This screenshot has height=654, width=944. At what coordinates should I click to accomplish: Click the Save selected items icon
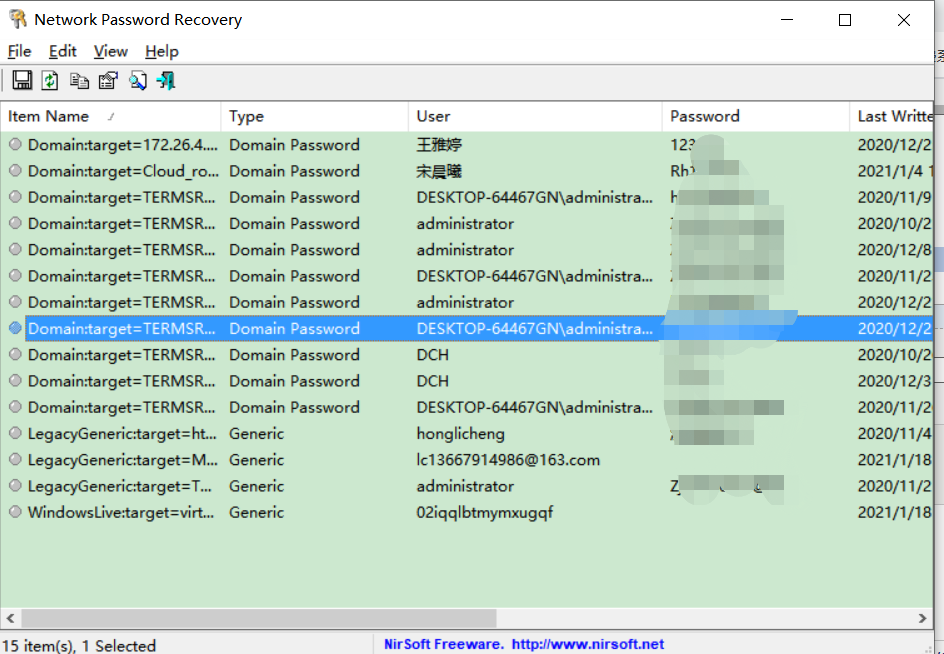tap(21, 80)
